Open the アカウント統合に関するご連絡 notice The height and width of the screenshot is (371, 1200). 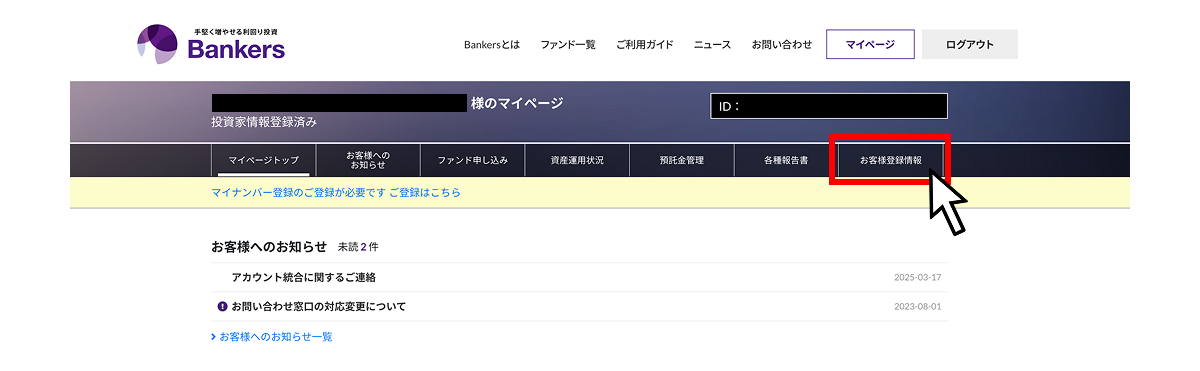click(x=304, y=277)
